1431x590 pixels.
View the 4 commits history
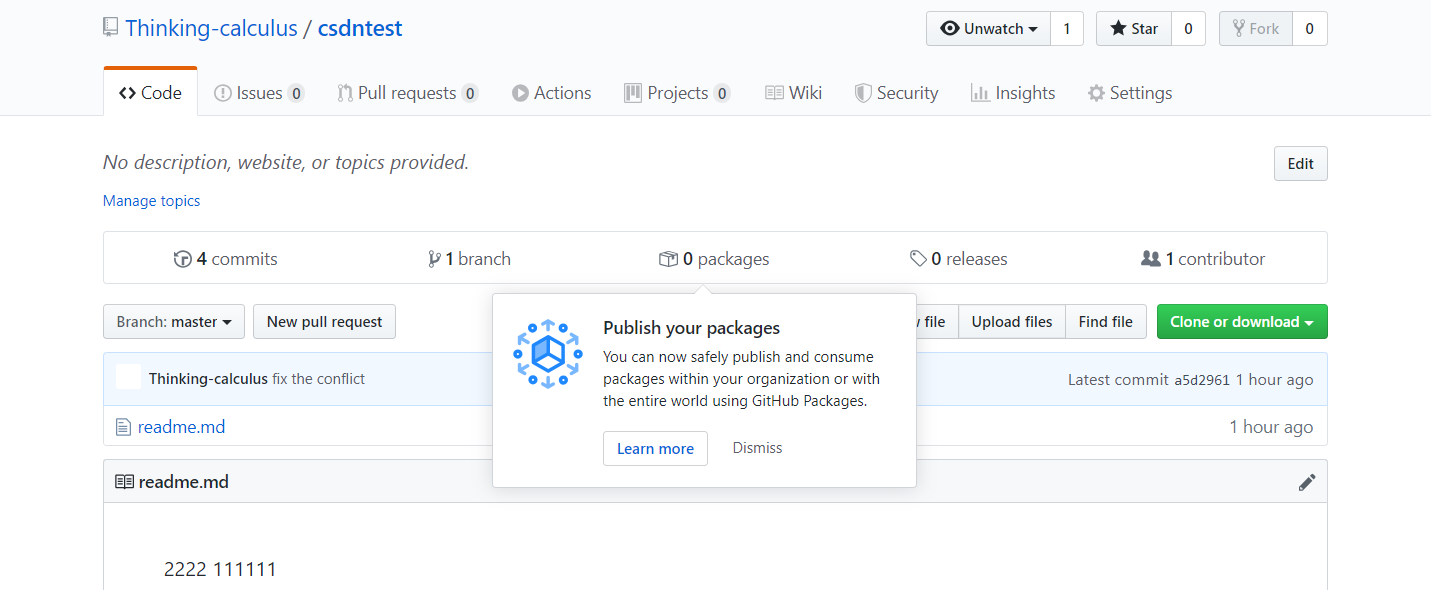click(x=226, y=259)
